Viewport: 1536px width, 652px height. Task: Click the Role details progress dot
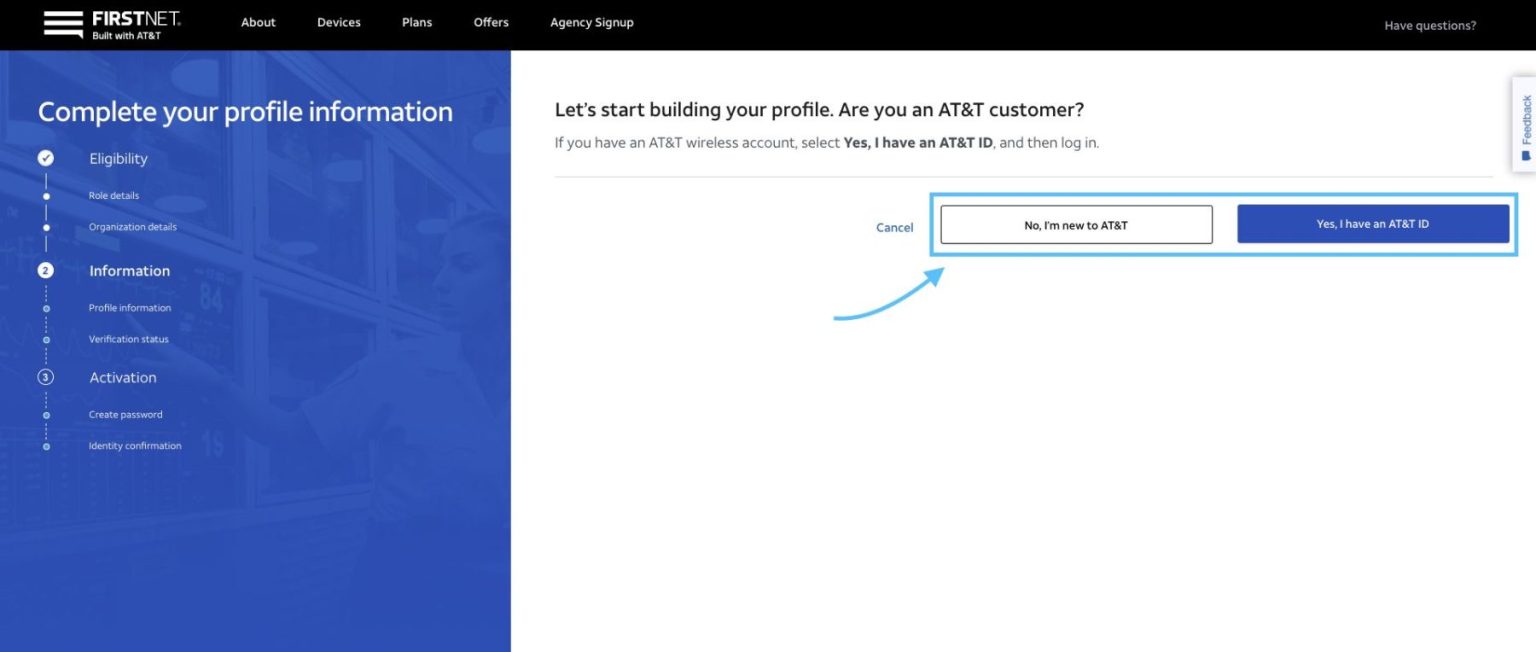coord(46,195)
